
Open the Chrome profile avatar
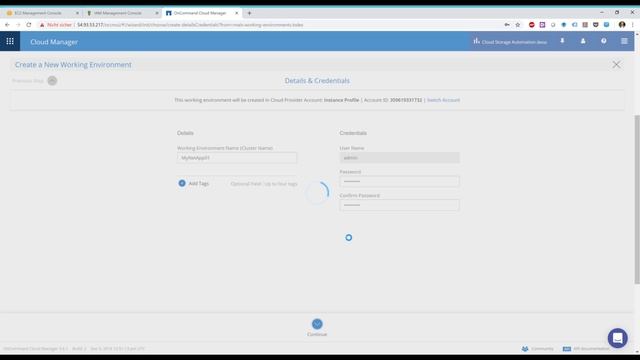[x=622, y=25]
